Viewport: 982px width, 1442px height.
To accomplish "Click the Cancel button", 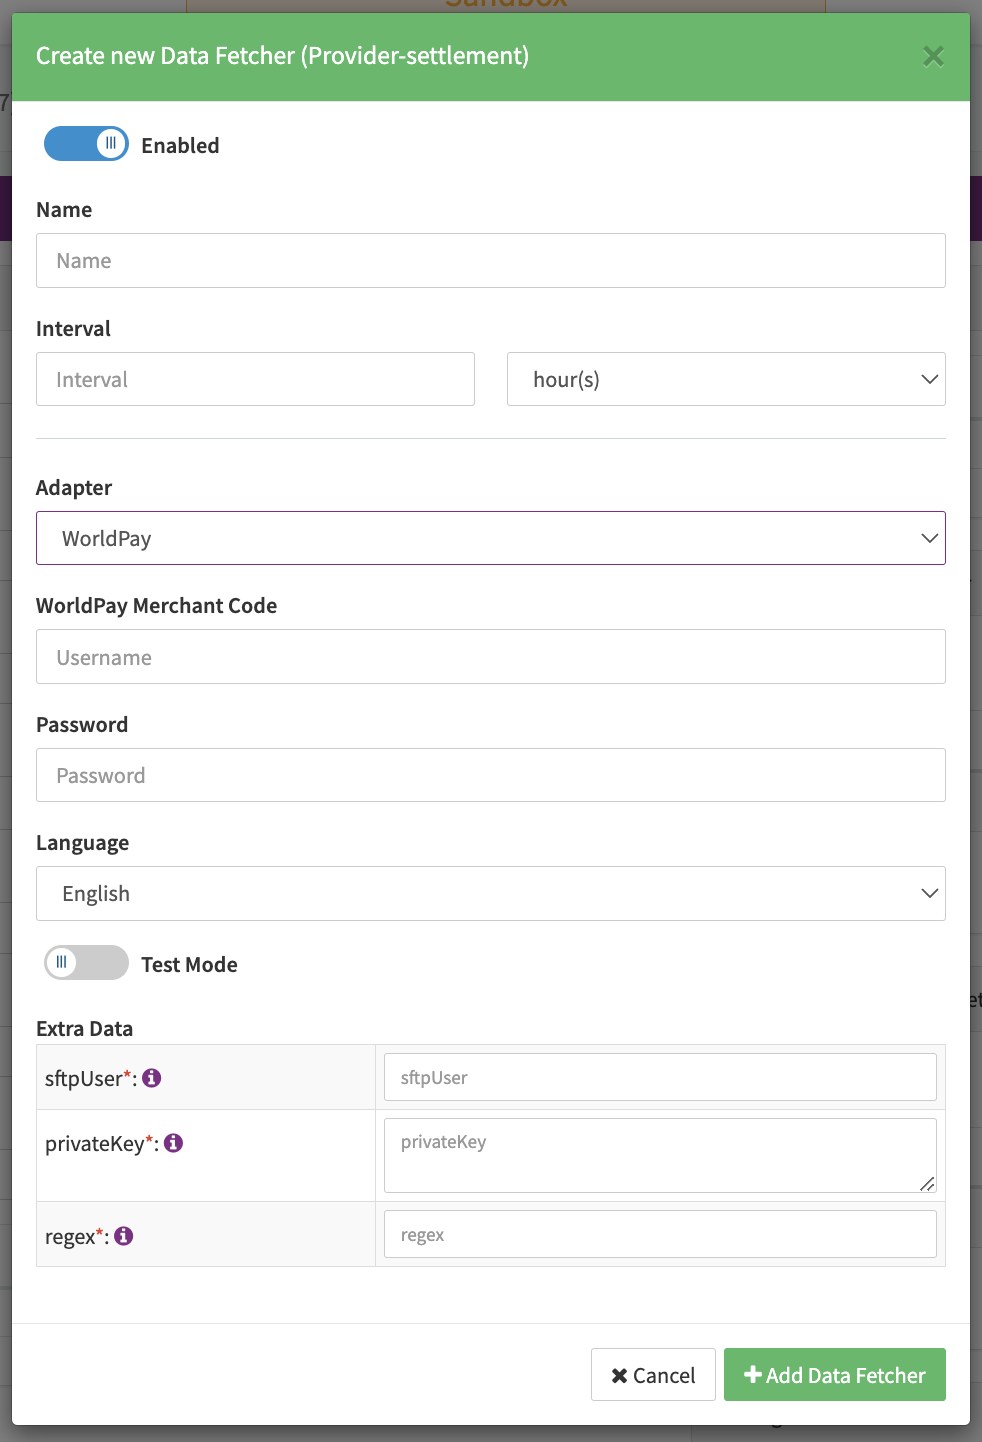I will tap(653, 1375).
